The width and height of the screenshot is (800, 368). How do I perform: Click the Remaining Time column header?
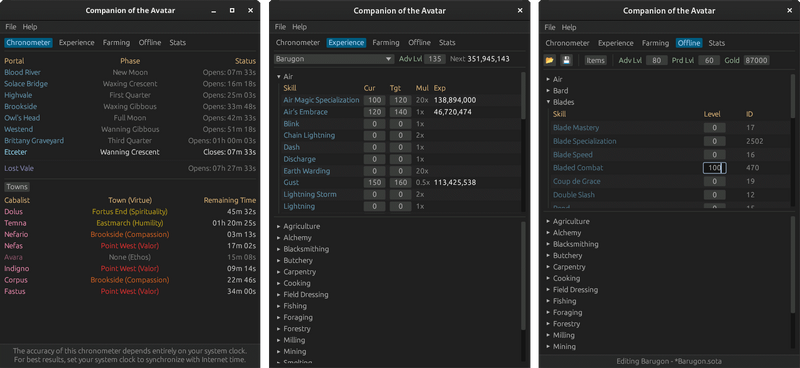click(230, 200)
